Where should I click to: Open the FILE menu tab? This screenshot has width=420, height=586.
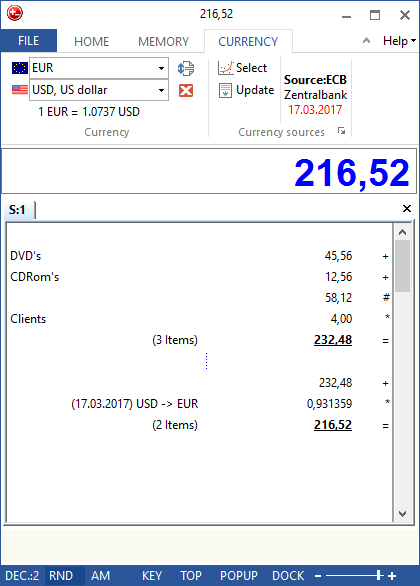pos(29,41)
